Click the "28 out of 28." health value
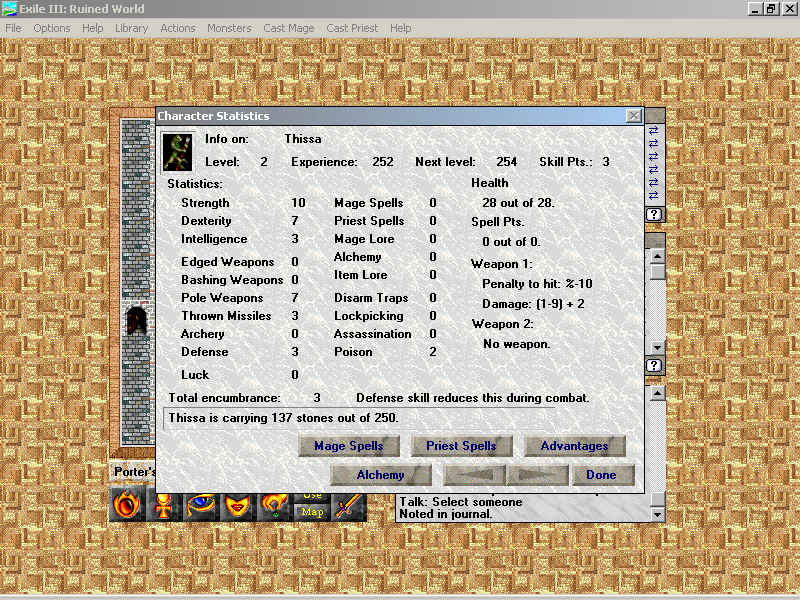The image size is (800, 600). (x=518, y=203)
